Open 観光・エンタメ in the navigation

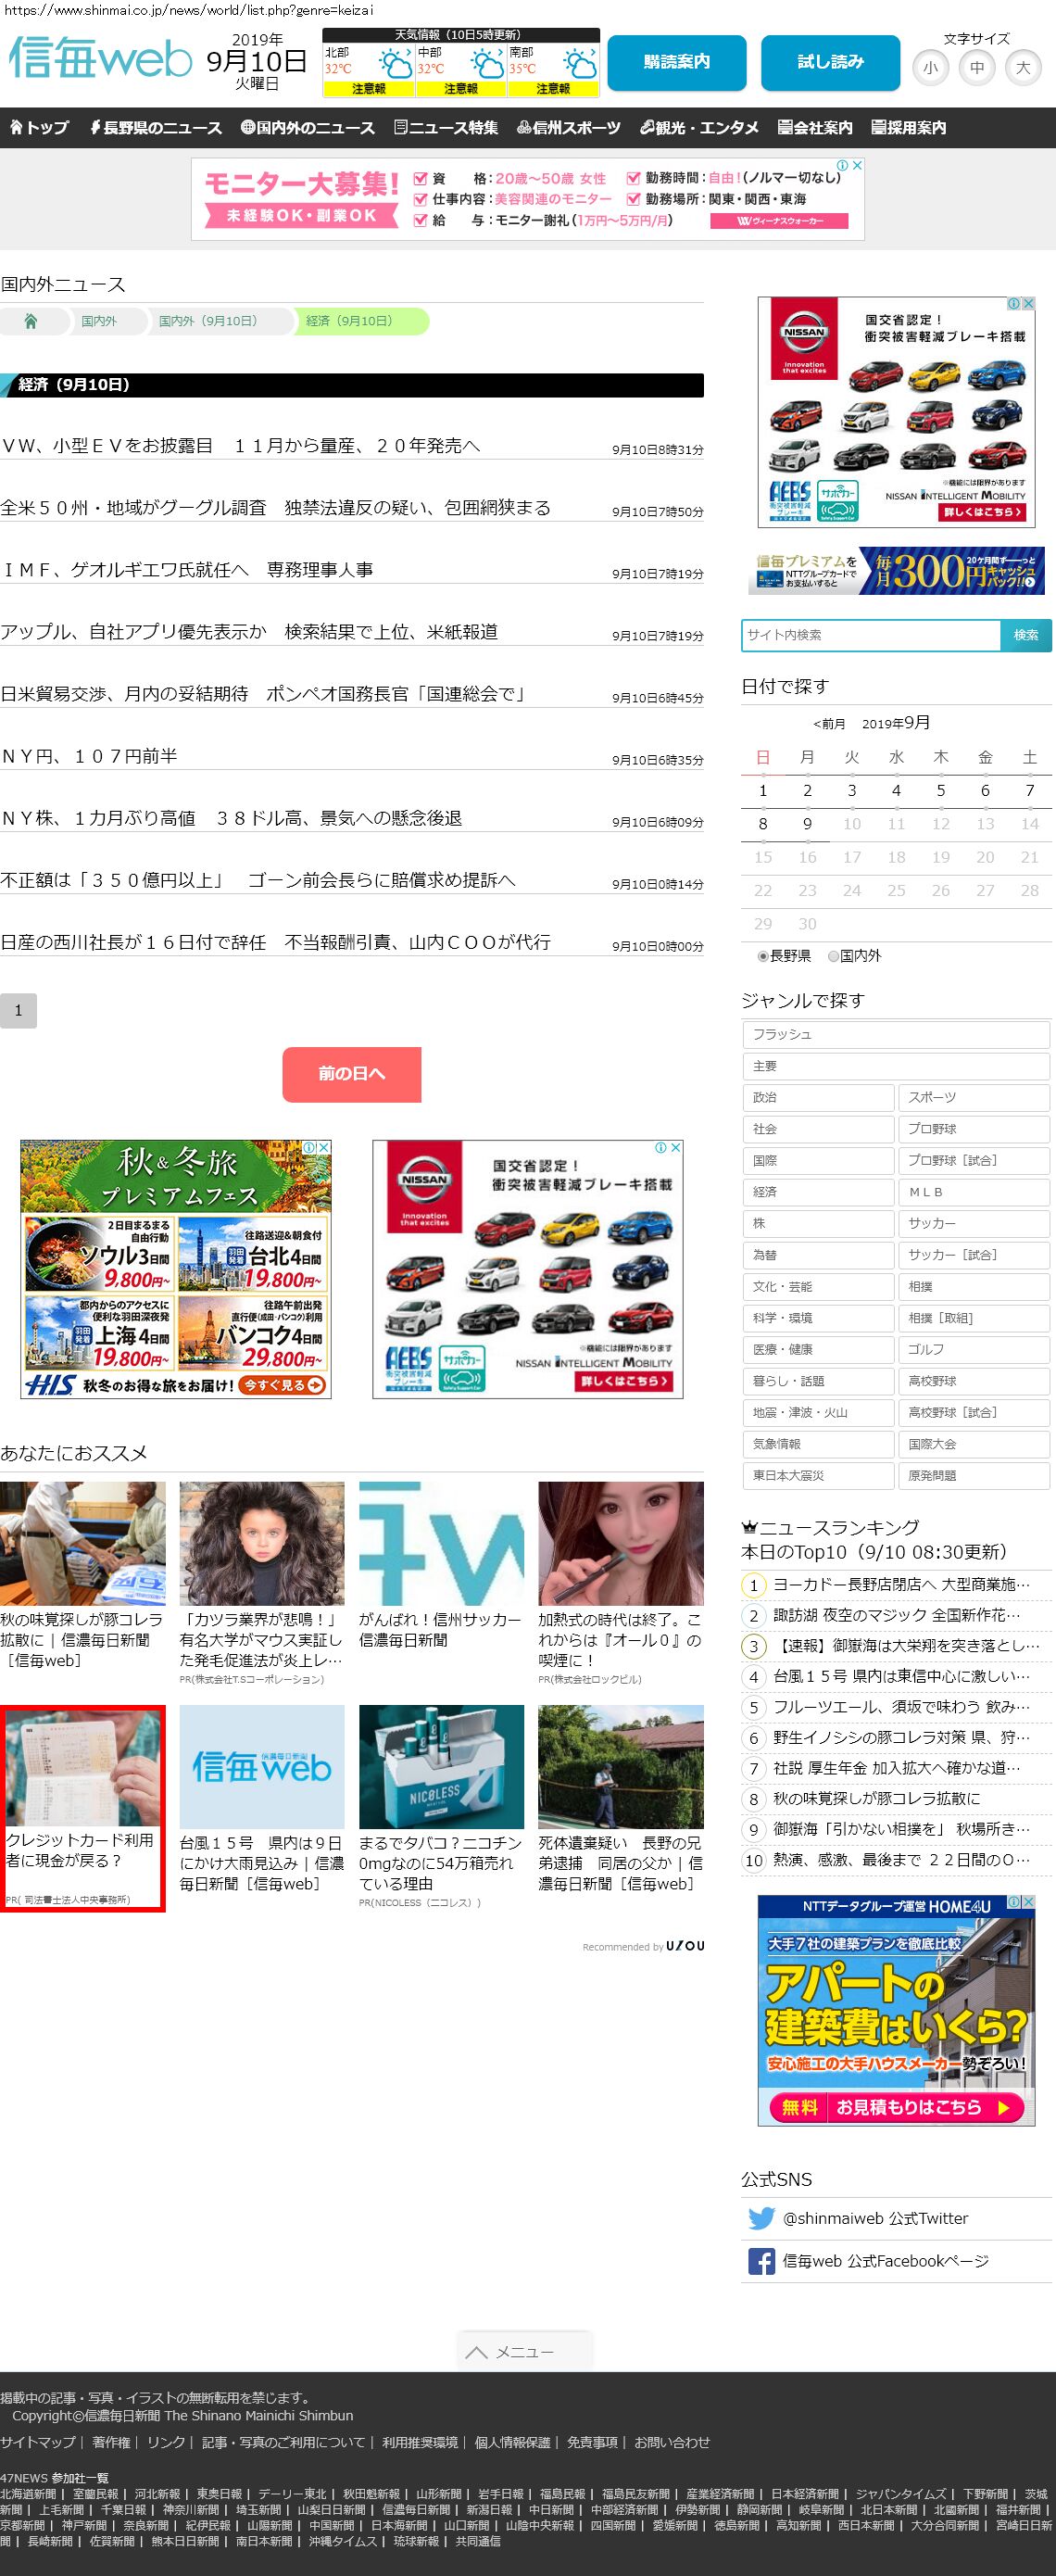click(x=699, y=127)
